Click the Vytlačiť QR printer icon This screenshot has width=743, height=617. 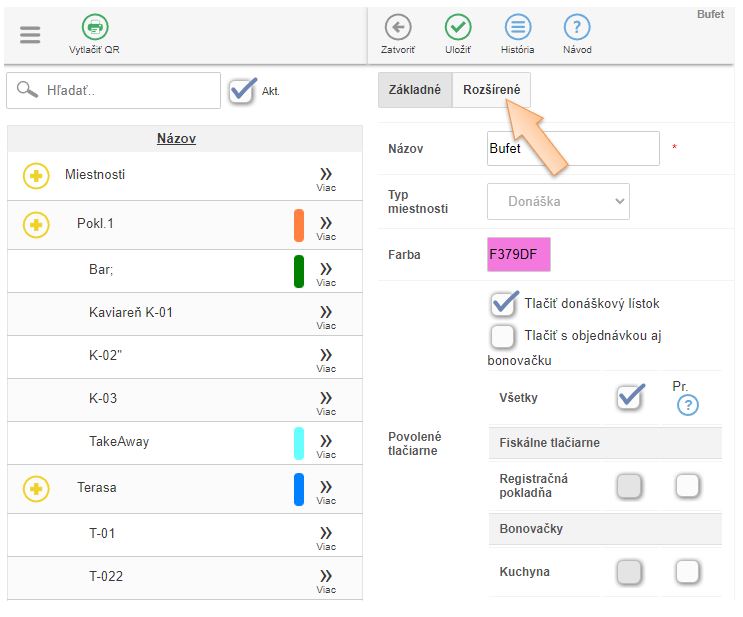(x=95, y=28)
